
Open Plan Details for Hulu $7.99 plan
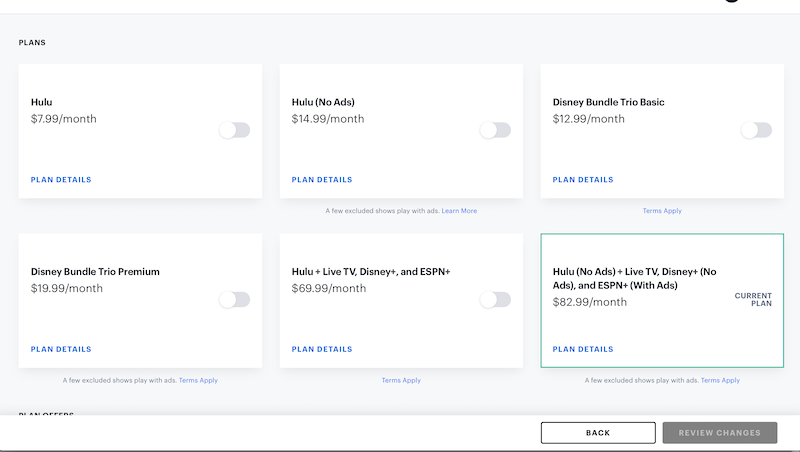pos(61,180)
